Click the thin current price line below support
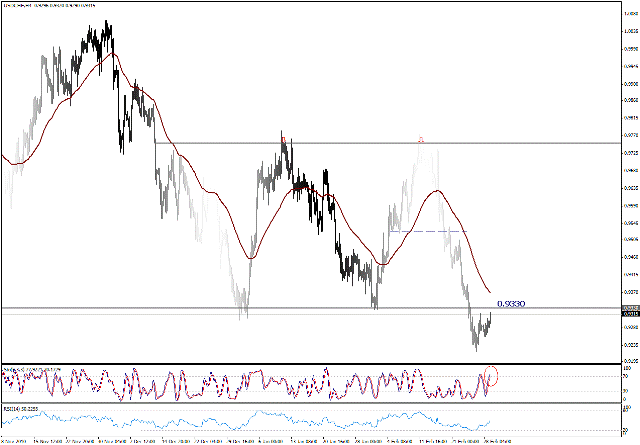The width and height of the screenshot is (640, 445). 300,314
